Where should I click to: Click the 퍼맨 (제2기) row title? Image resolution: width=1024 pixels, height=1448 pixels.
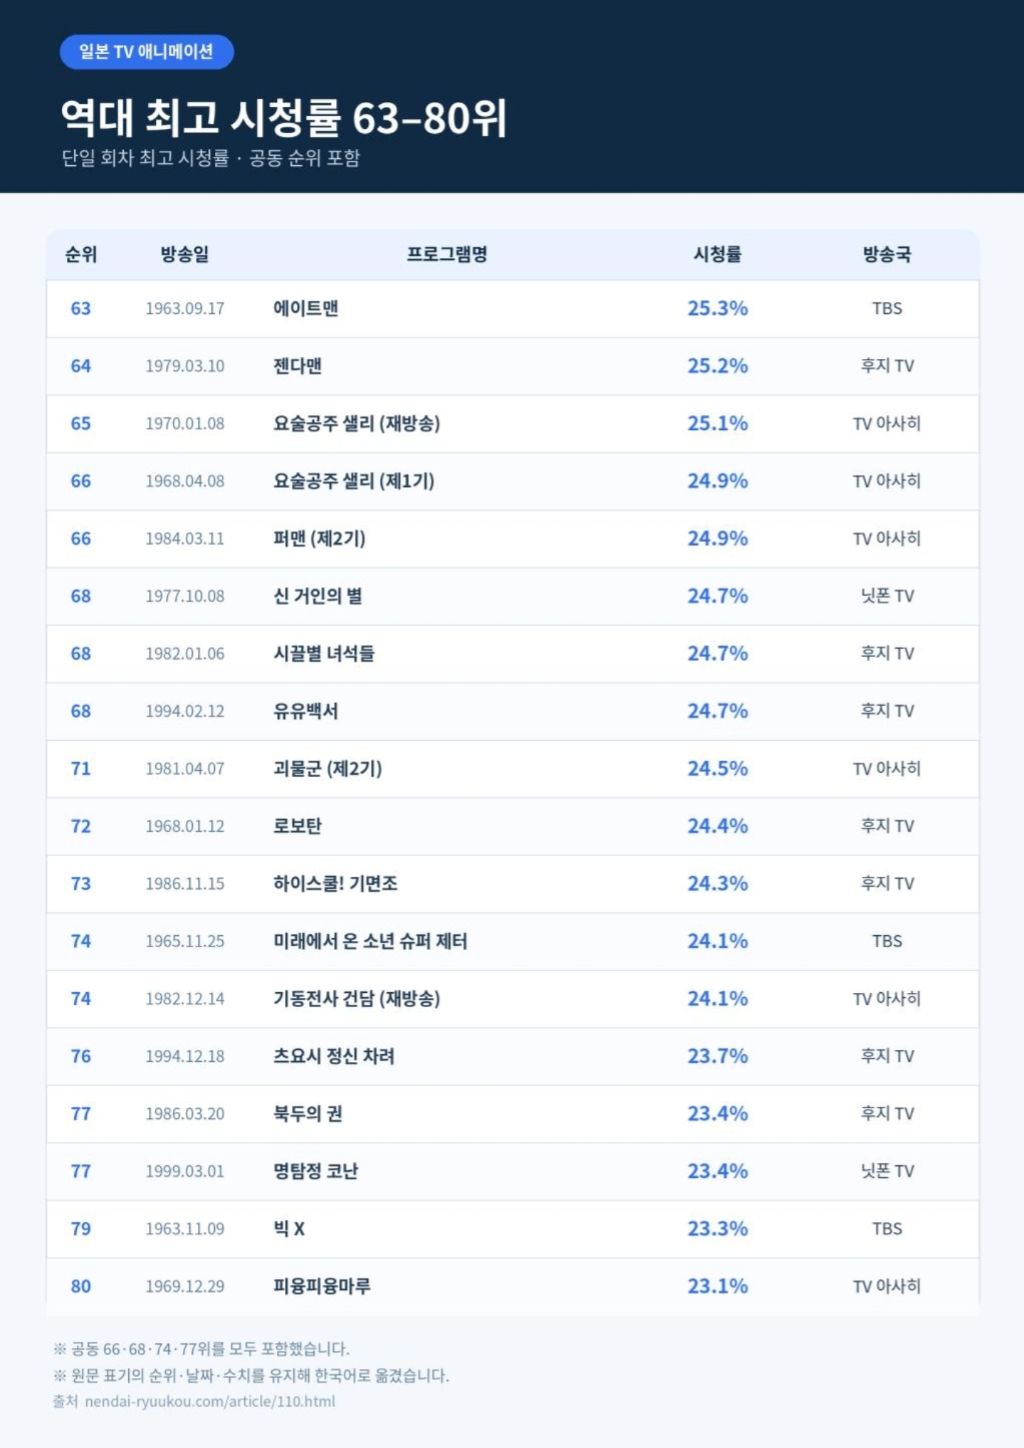click(320, 539)
